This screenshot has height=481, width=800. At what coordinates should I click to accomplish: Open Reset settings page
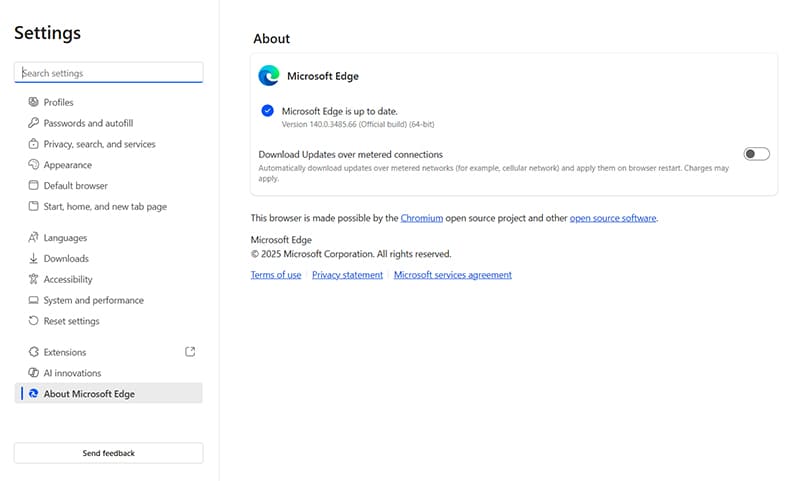[109, 321]
